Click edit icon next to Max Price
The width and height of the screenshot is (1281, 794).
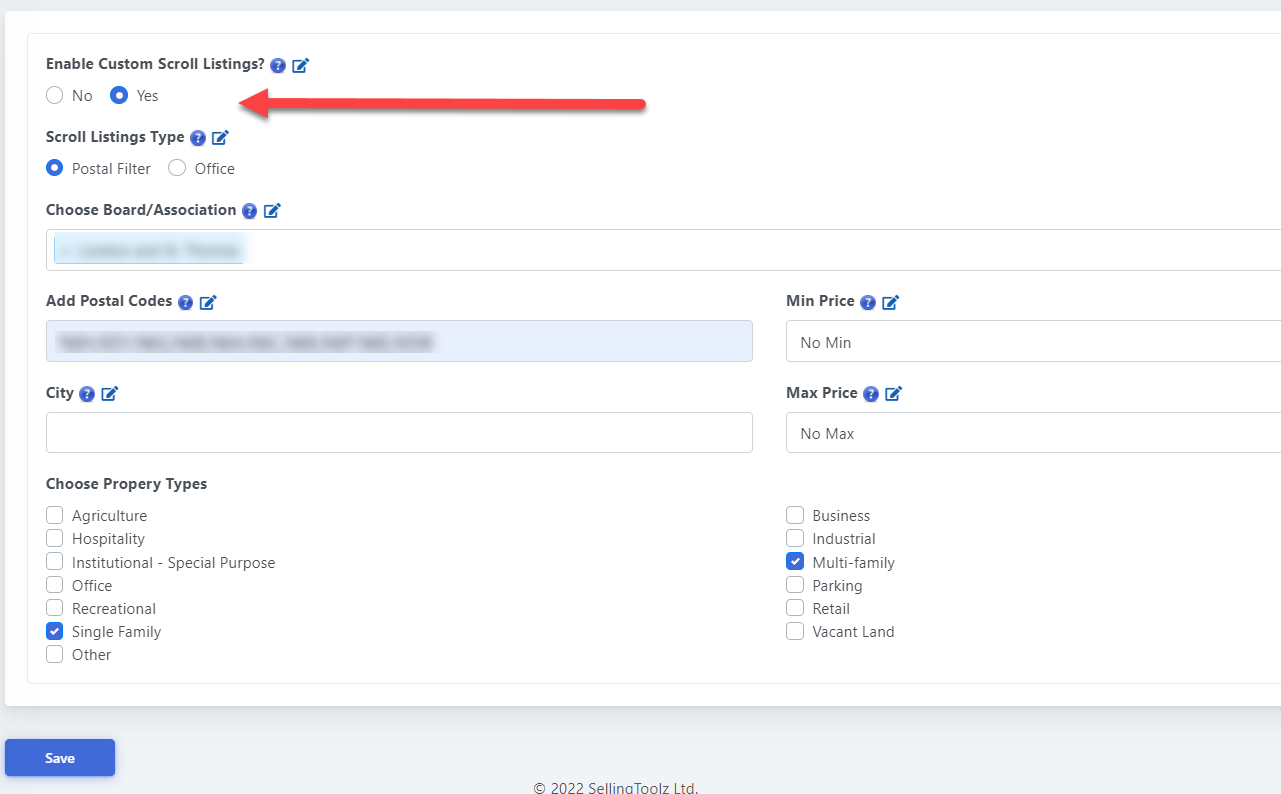pos(894,394)
